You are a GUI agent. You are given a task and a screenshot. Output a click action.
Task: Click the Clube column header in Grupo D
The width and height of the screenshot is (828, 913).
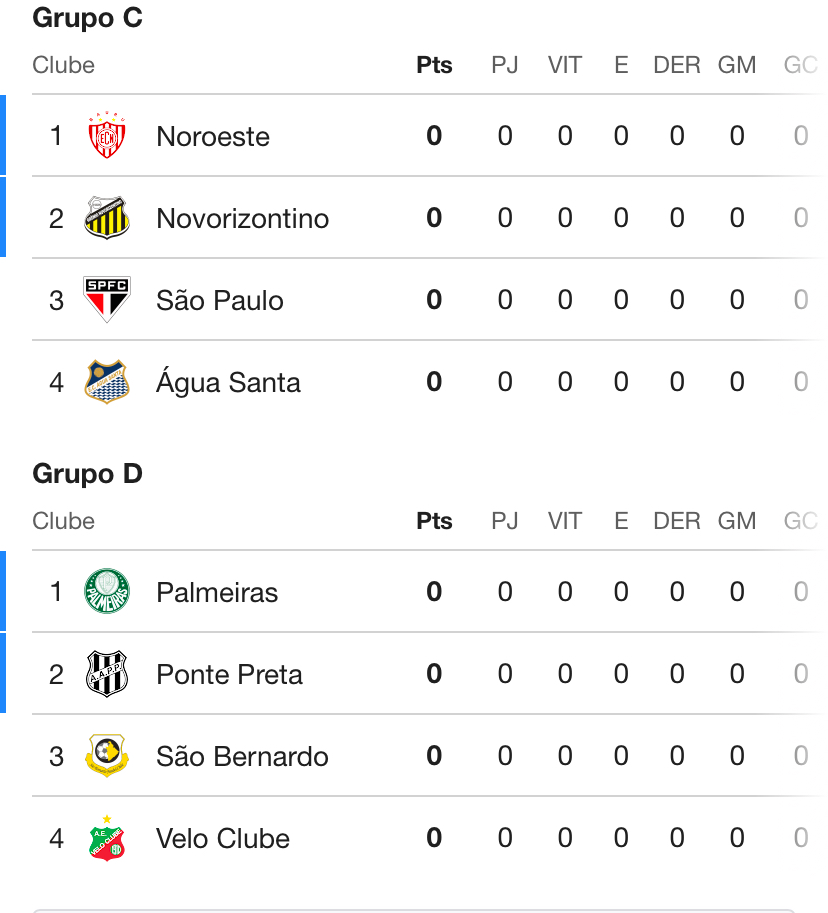click(x=64, y=521)
